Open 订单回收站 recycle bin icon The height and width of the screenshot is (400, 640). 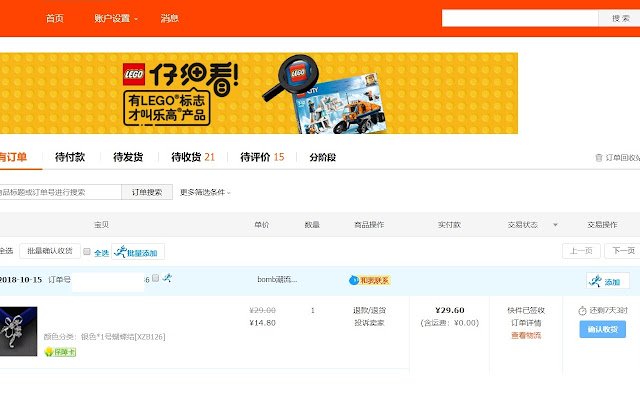click(599, 158)
